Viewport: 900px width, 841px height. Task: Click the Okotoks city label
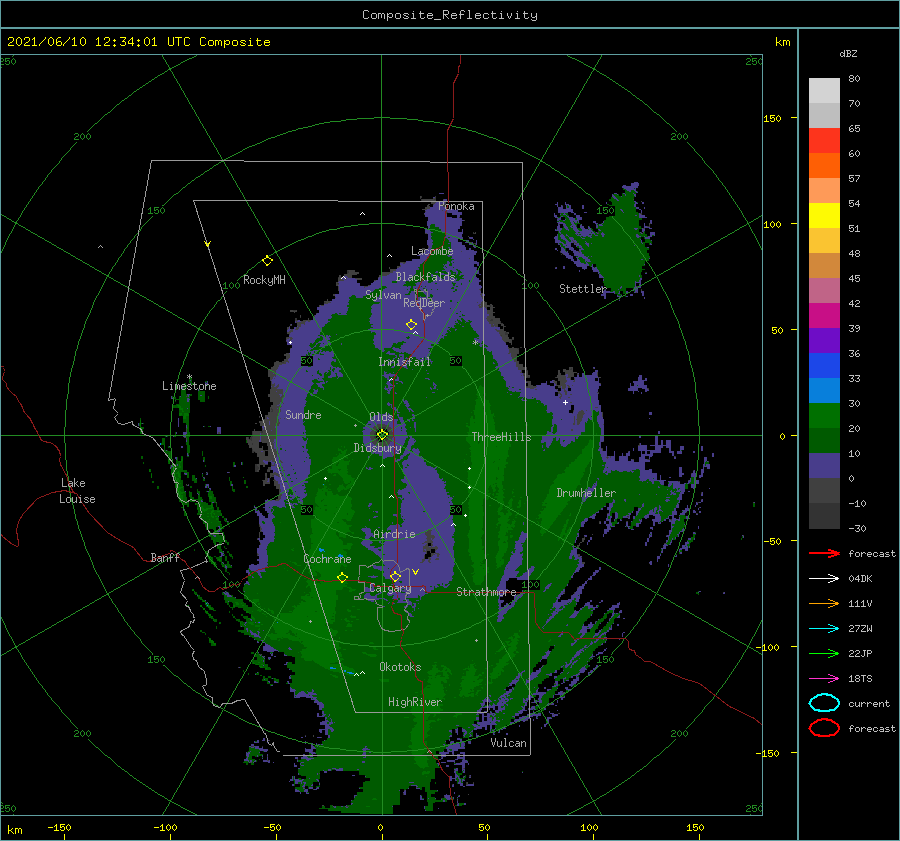(400, 667)
